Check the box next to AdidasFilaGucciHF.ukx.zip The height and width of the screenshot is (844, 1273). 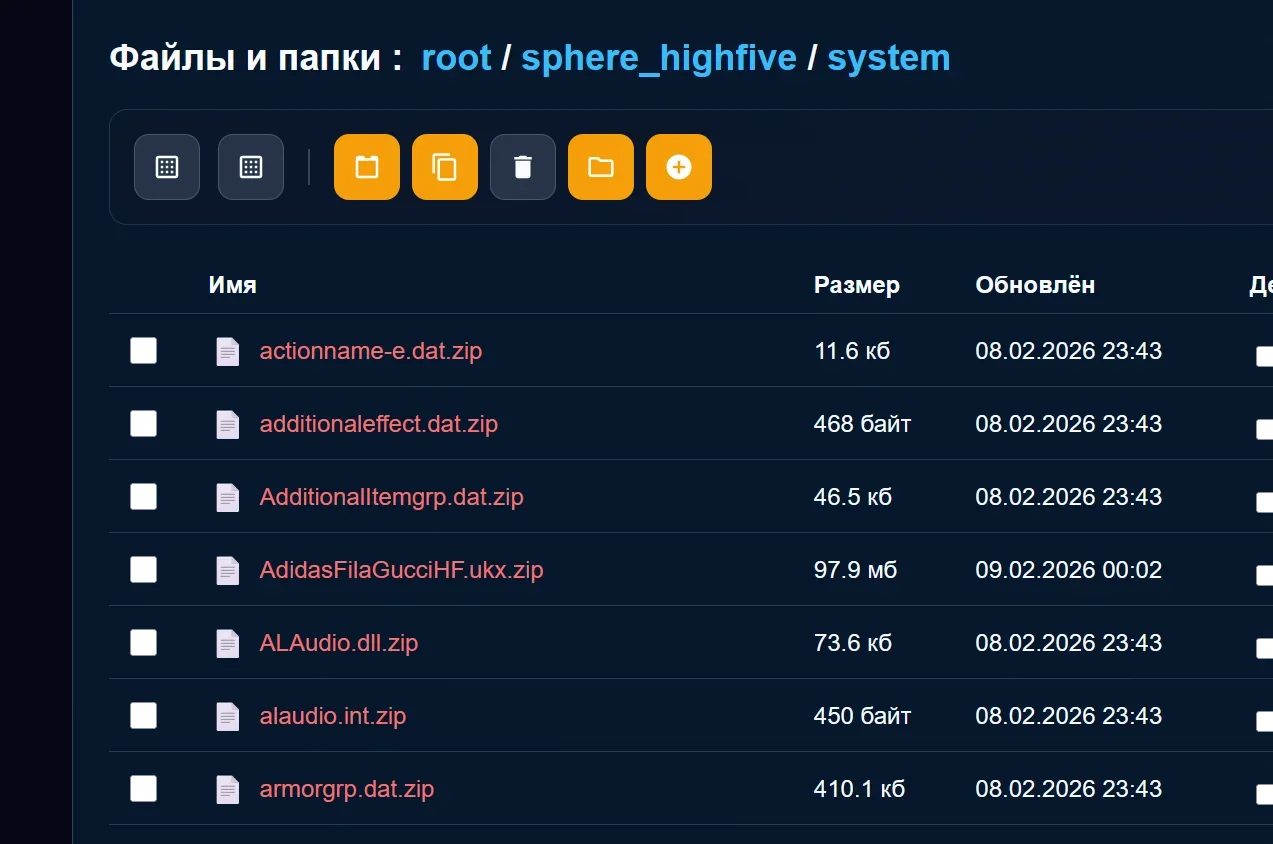(143, 569)
